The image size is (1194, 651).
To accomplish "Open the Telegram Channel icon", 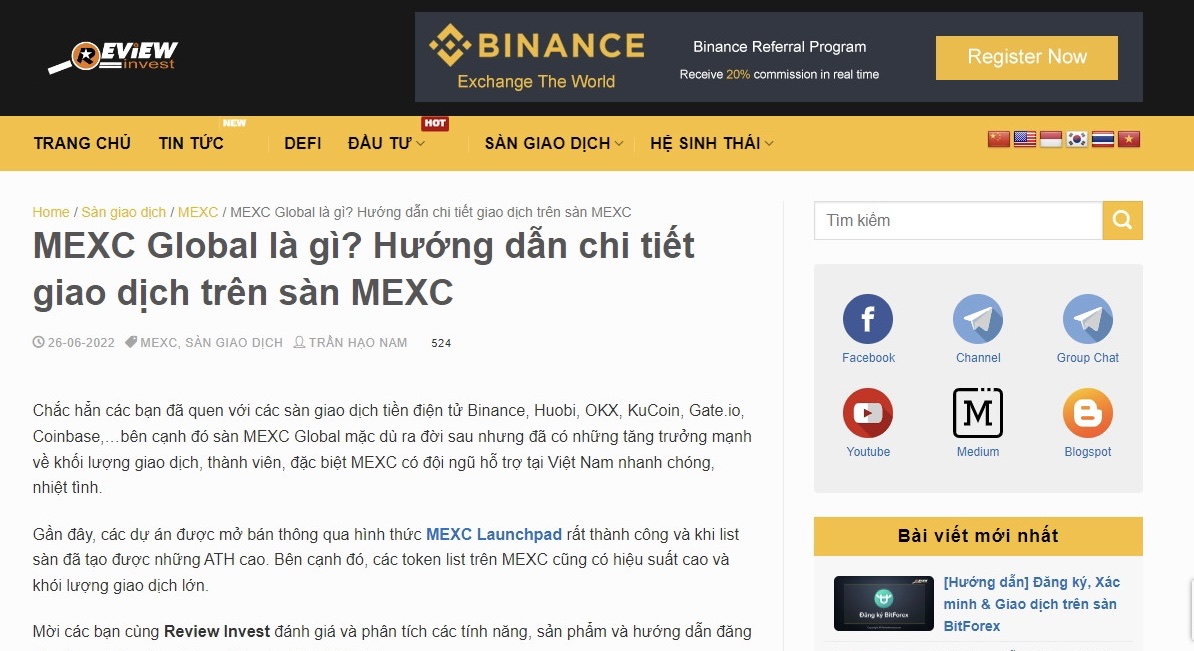I will click(x=978, y=319).
